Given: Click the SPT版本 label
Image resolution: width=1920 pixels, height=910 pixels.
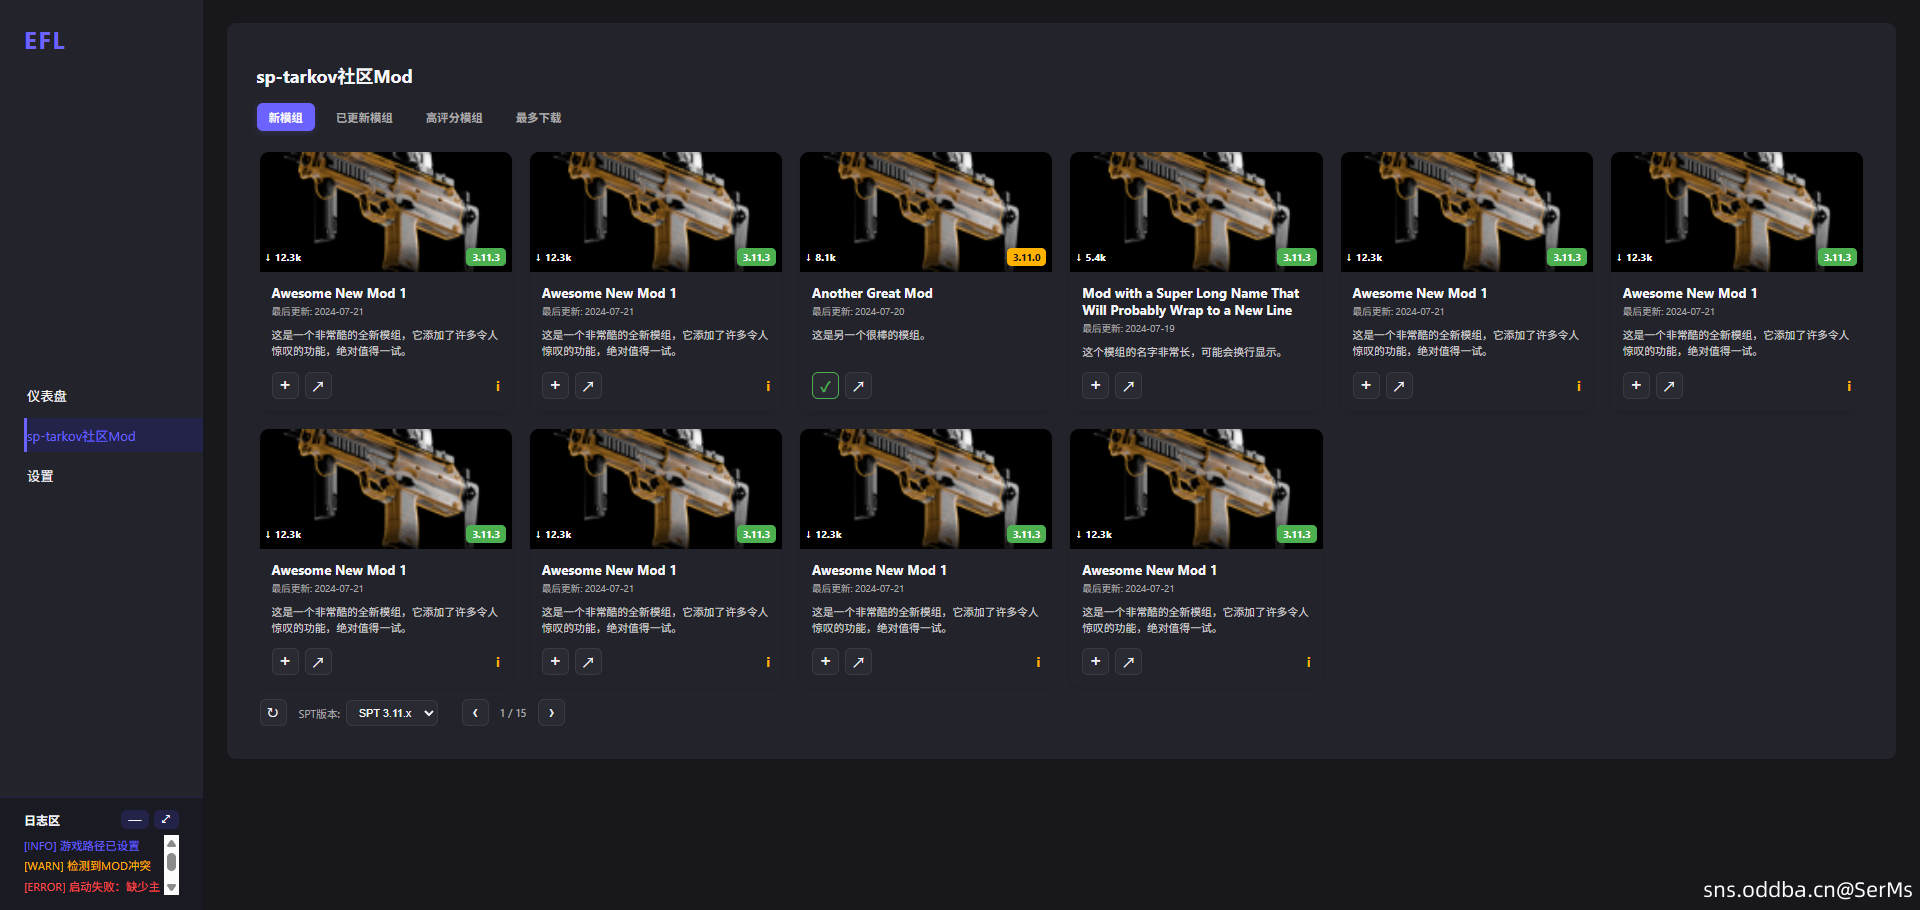Looking at the screenshot, I should click(319, 714).
